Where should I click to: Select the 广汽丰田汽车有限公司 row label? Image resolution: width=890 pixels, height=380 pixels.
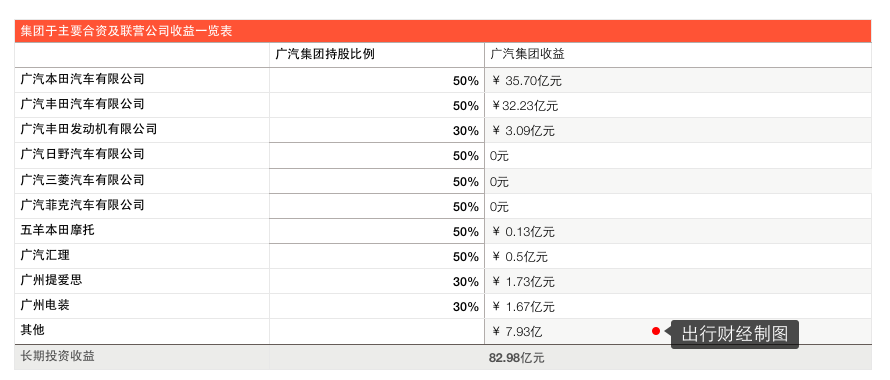82,104
